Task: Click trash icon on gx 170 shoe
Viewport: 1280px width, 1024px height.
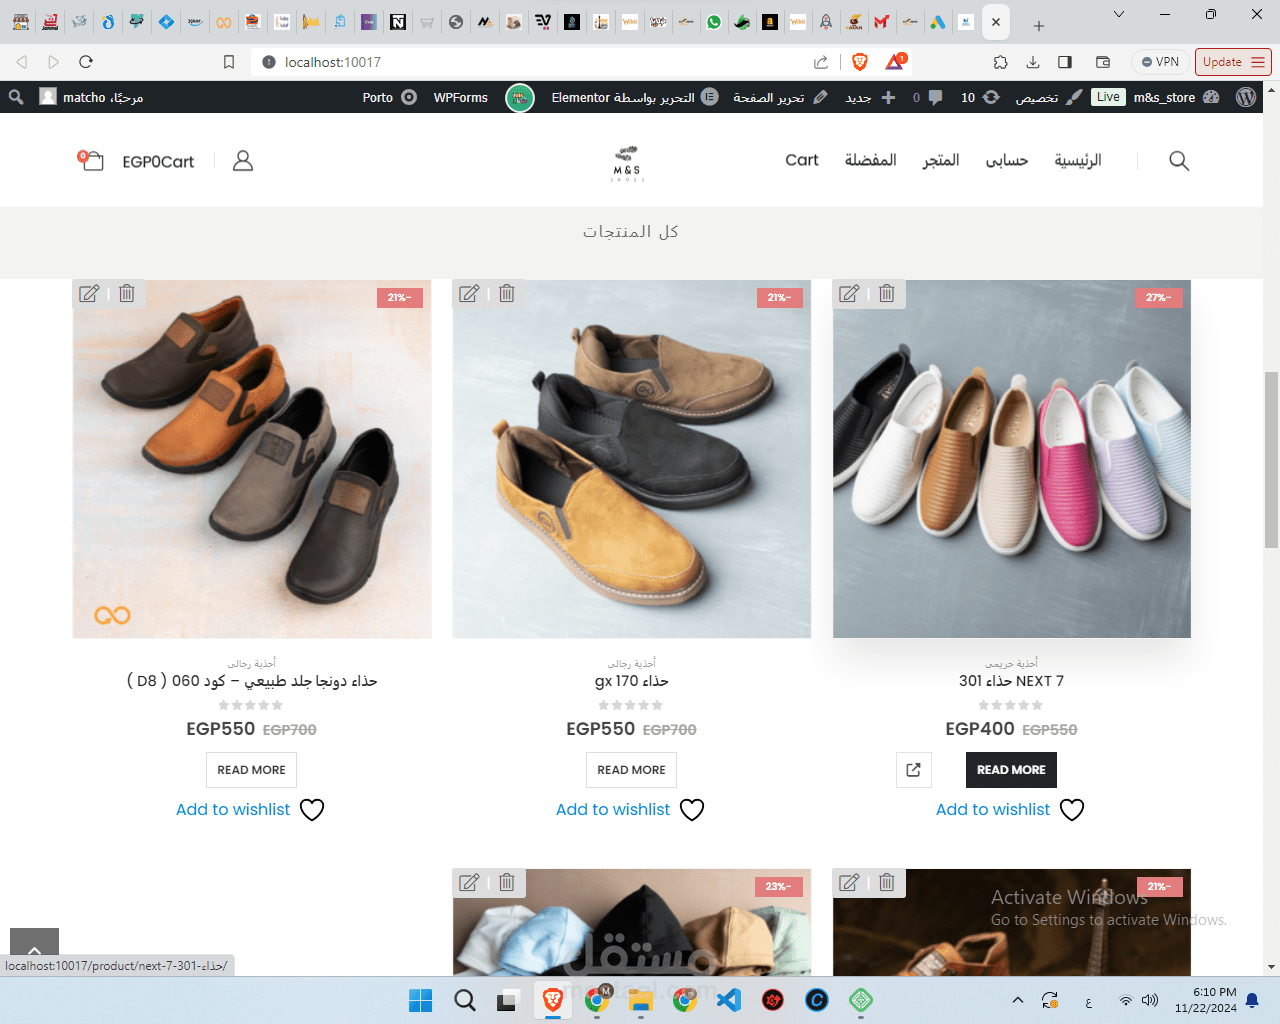Action: (x=507, y=293)
